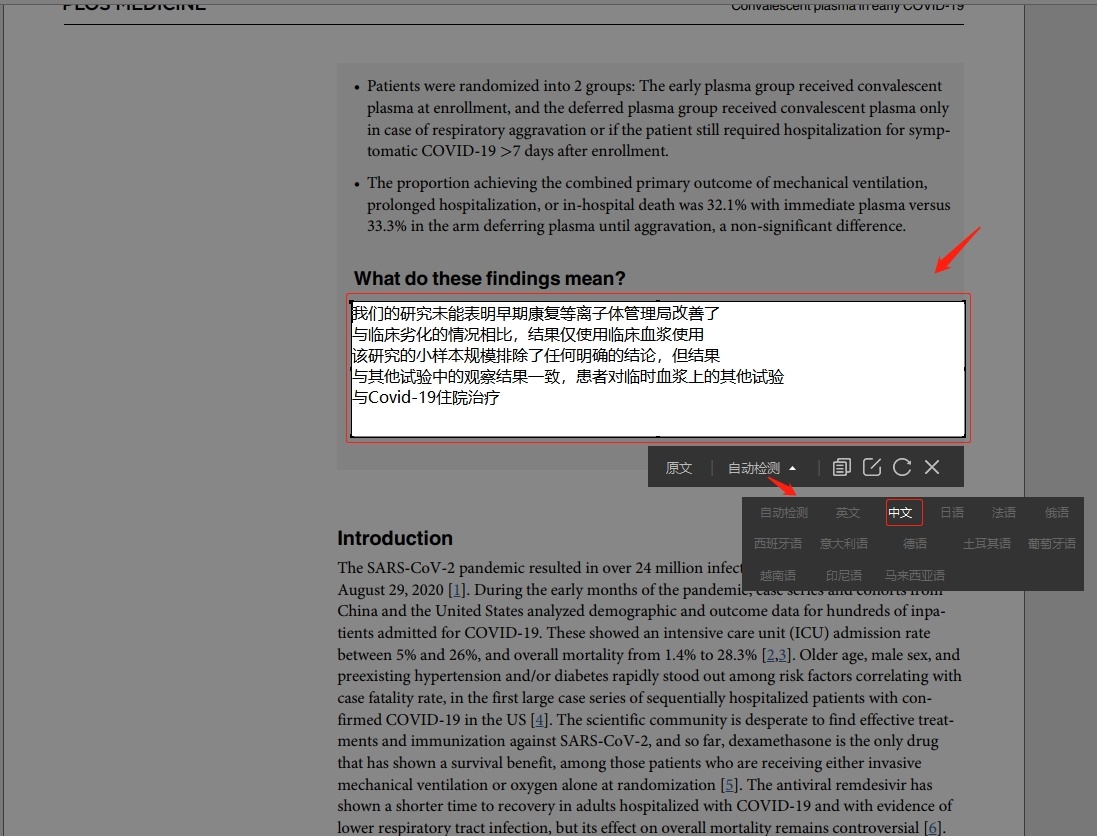
Task: Click the copy translation icon
Action: 841,467
